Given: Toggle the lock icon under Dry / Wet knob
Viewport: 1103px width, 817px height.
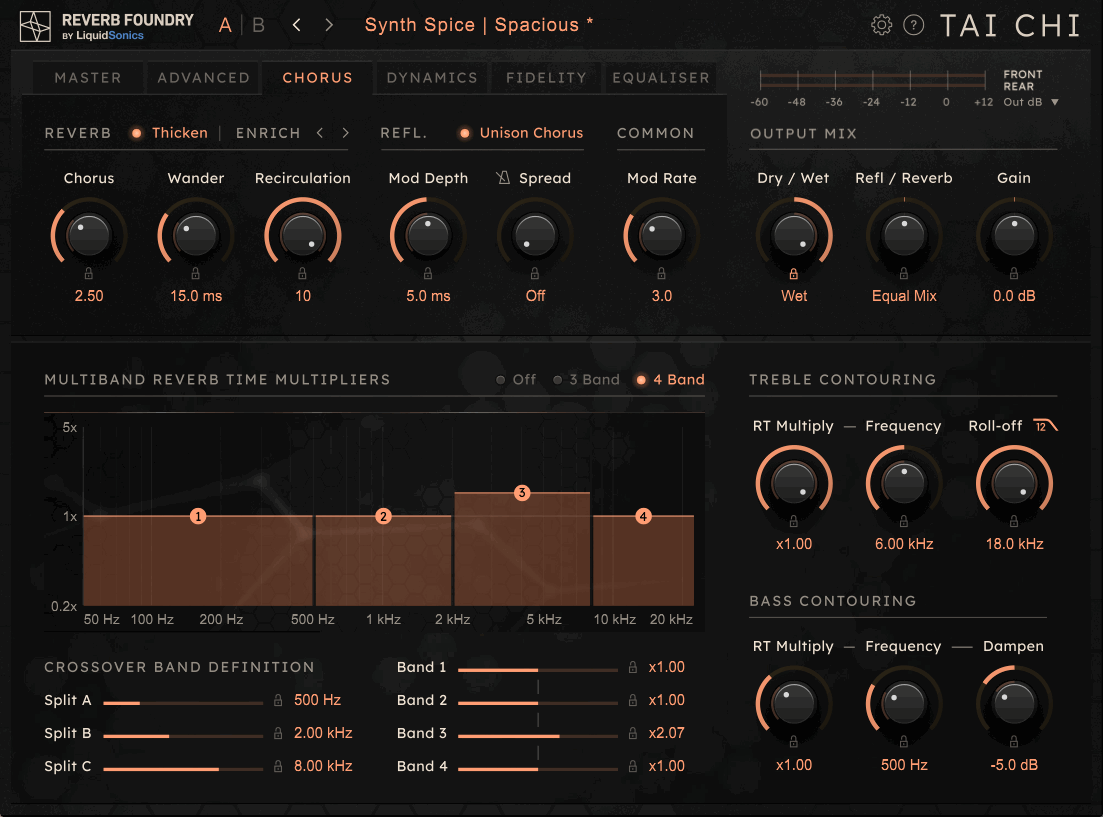Looking at the screenshot, I should click(x=794, y=273).
